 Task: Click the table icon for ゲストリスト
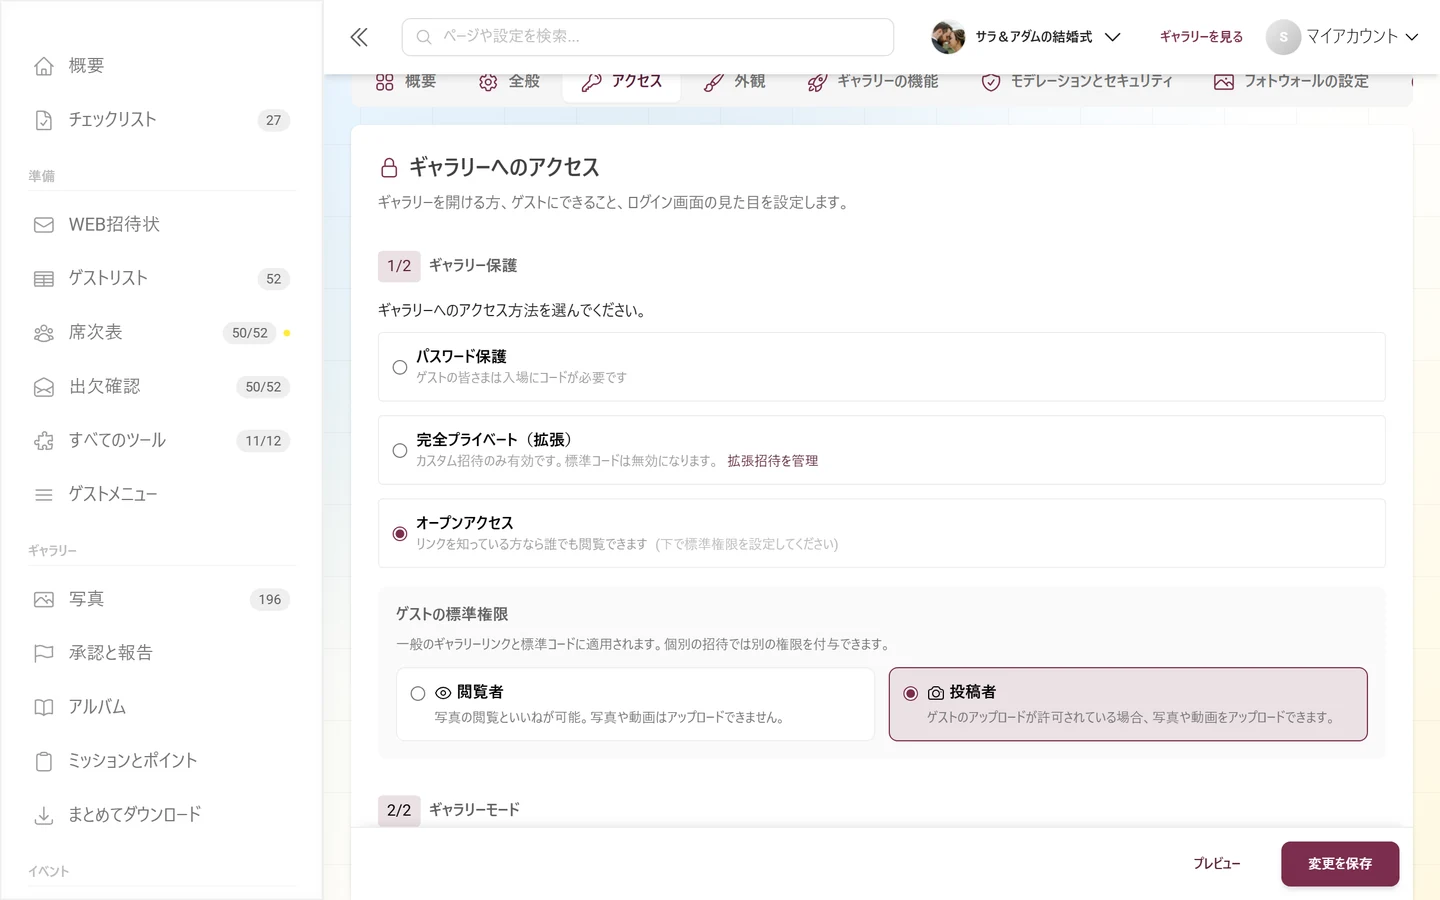point(44,279)
